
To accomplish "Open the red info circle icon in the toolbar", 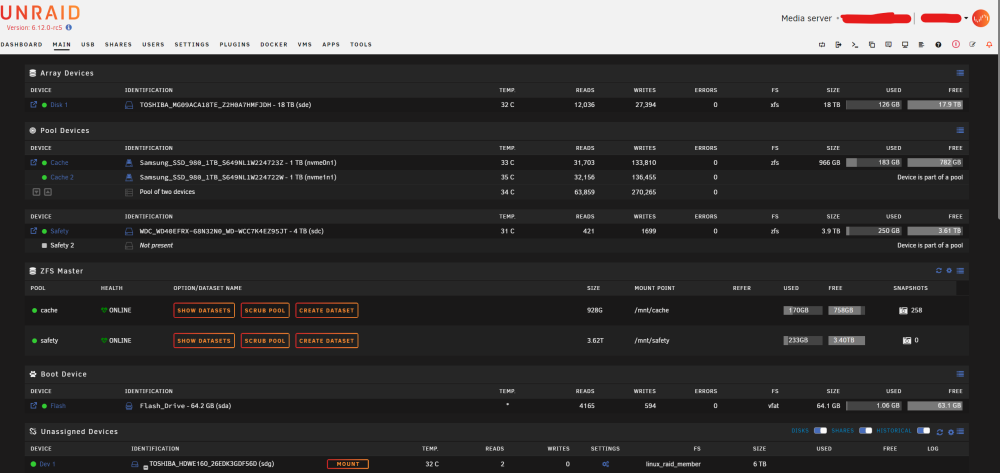I will (955, 45).
